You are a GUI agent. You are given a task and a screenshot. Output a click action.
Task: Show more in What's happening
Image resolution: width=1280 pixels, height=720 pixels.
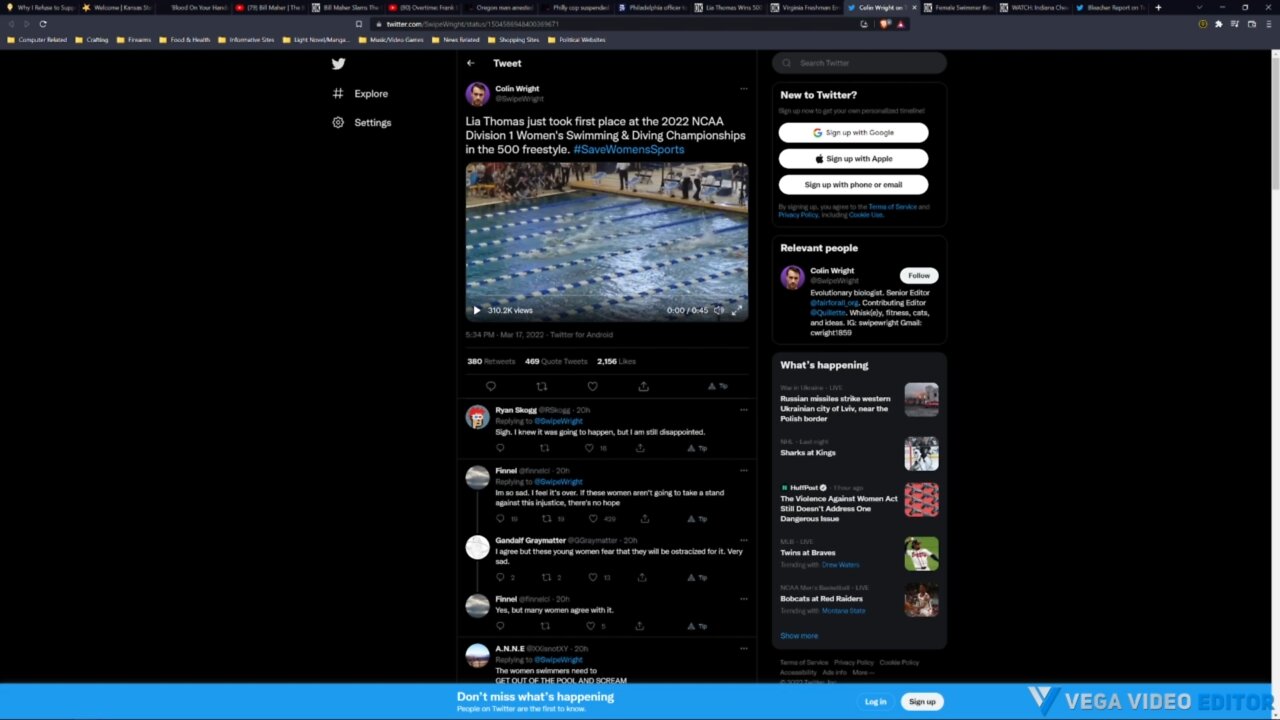click(799, 635)
